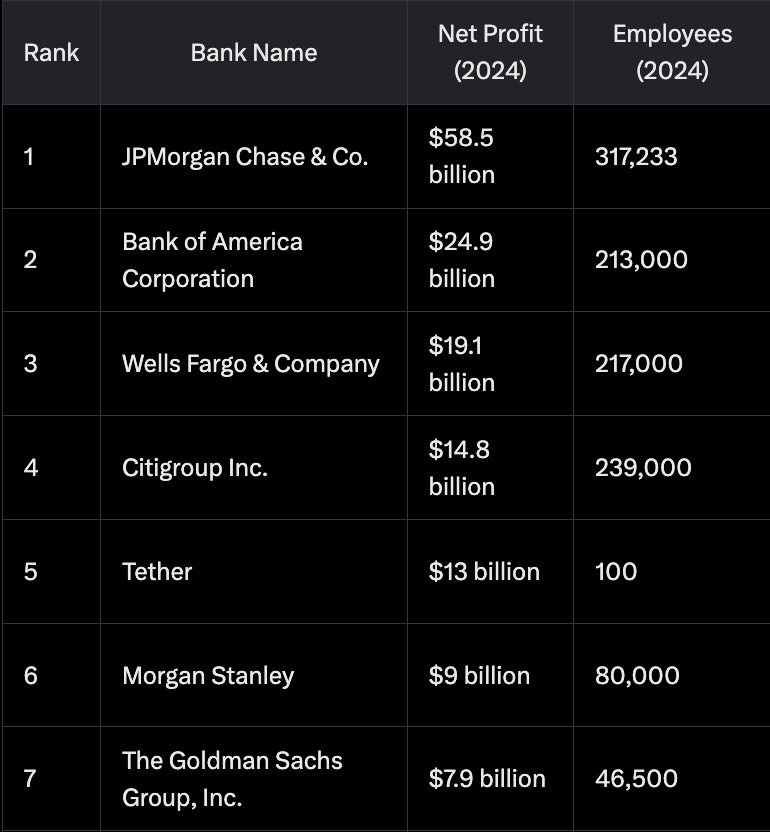Click the Net Profit (2024) column header
The image size is (770, 832).
click(x=490, y=52)
